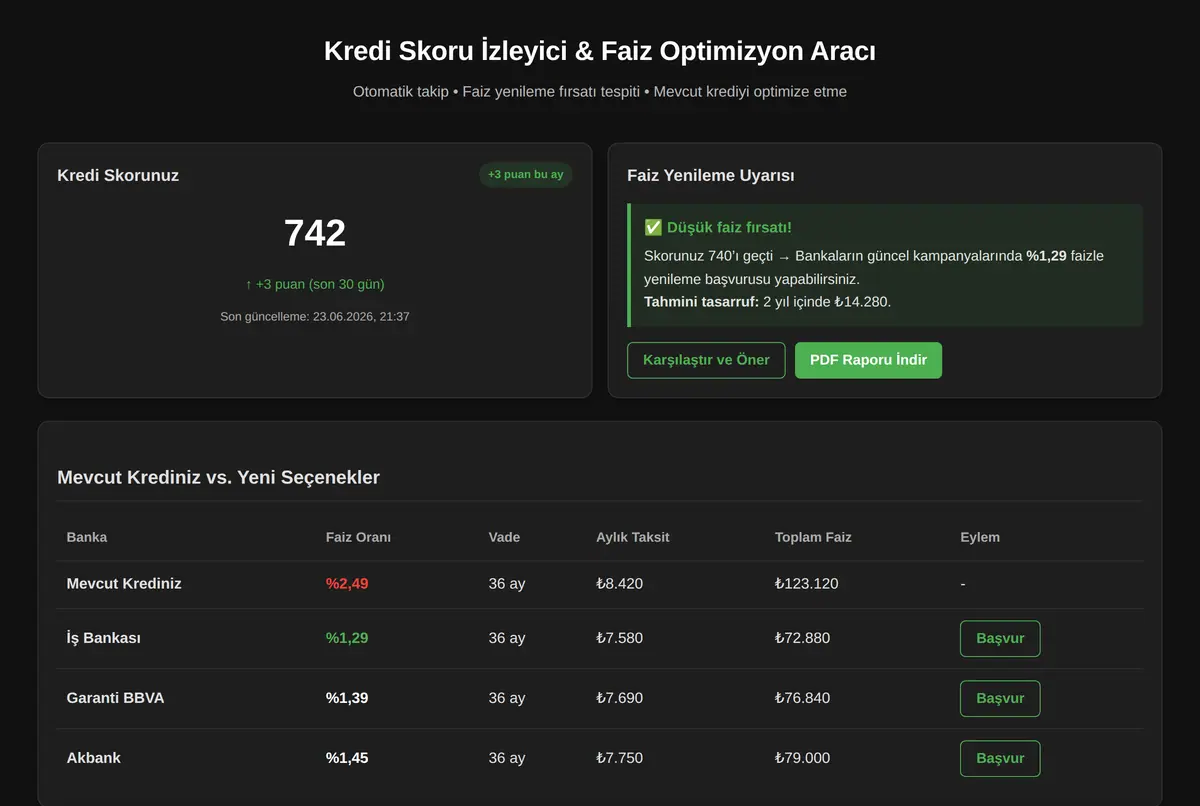Click the green checkmark icon in alert
Screen dimensions: 1200x806
653,228
